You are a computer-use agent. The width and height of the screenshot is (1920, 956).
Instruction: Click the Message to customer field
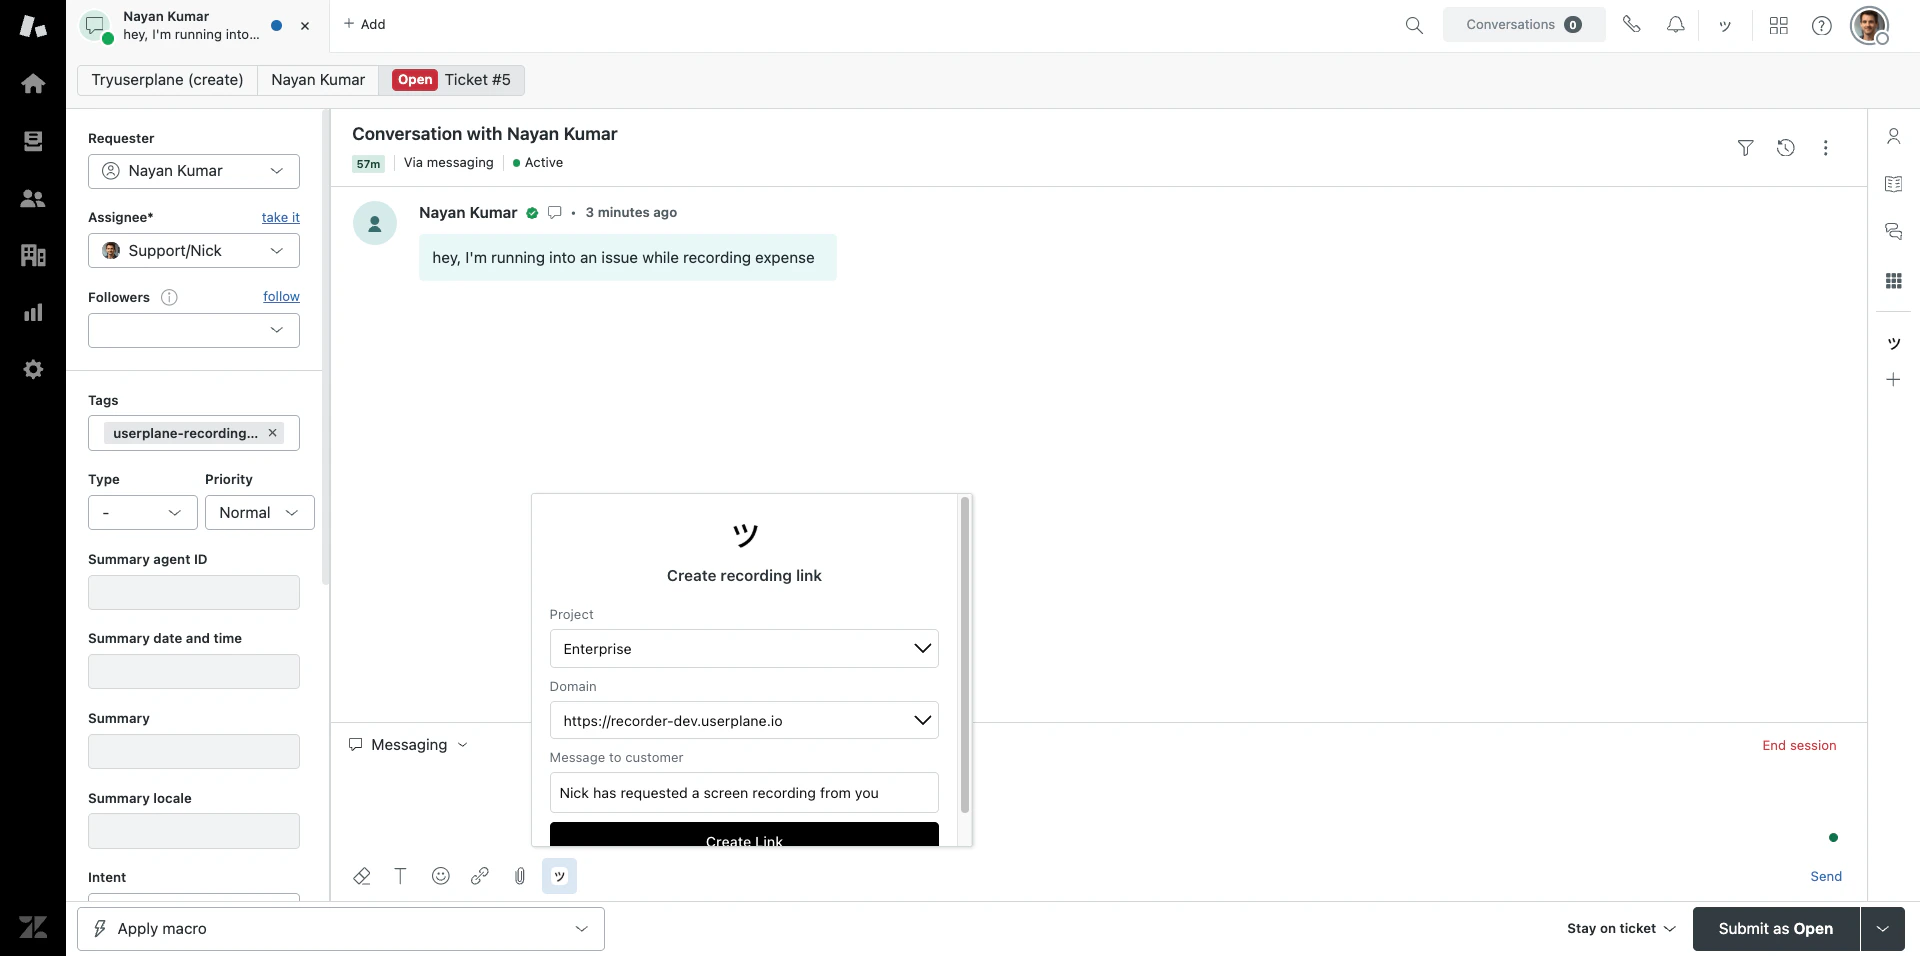pyautogui.click(x=744, y=793)
